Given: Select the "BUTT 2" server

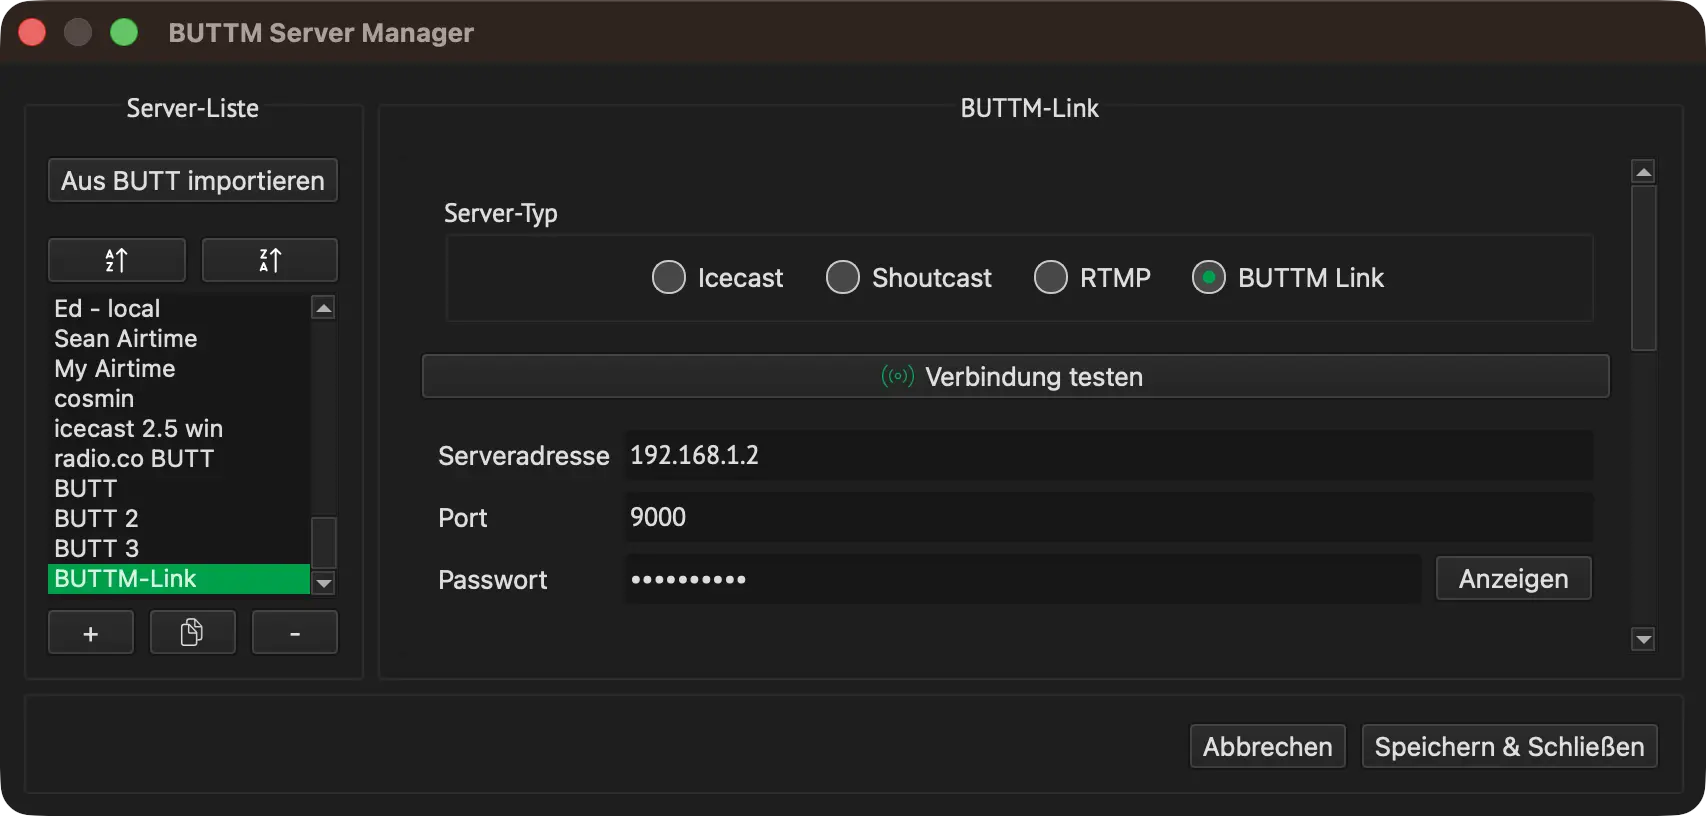Looking at the screenshot, I should (x=179, y=518).
